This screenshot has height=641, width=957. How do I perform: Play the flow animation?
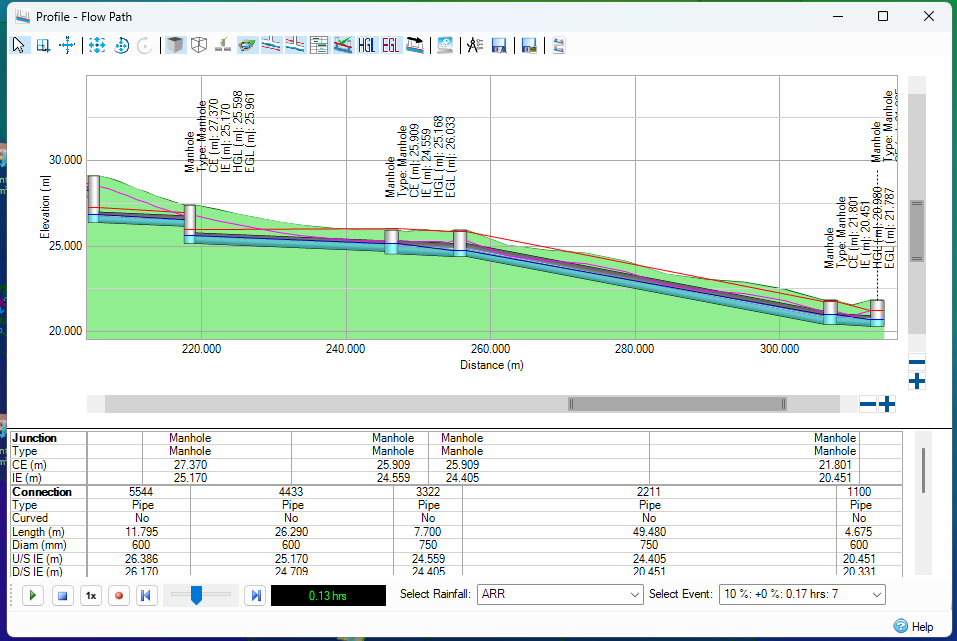tap(32, 595)
